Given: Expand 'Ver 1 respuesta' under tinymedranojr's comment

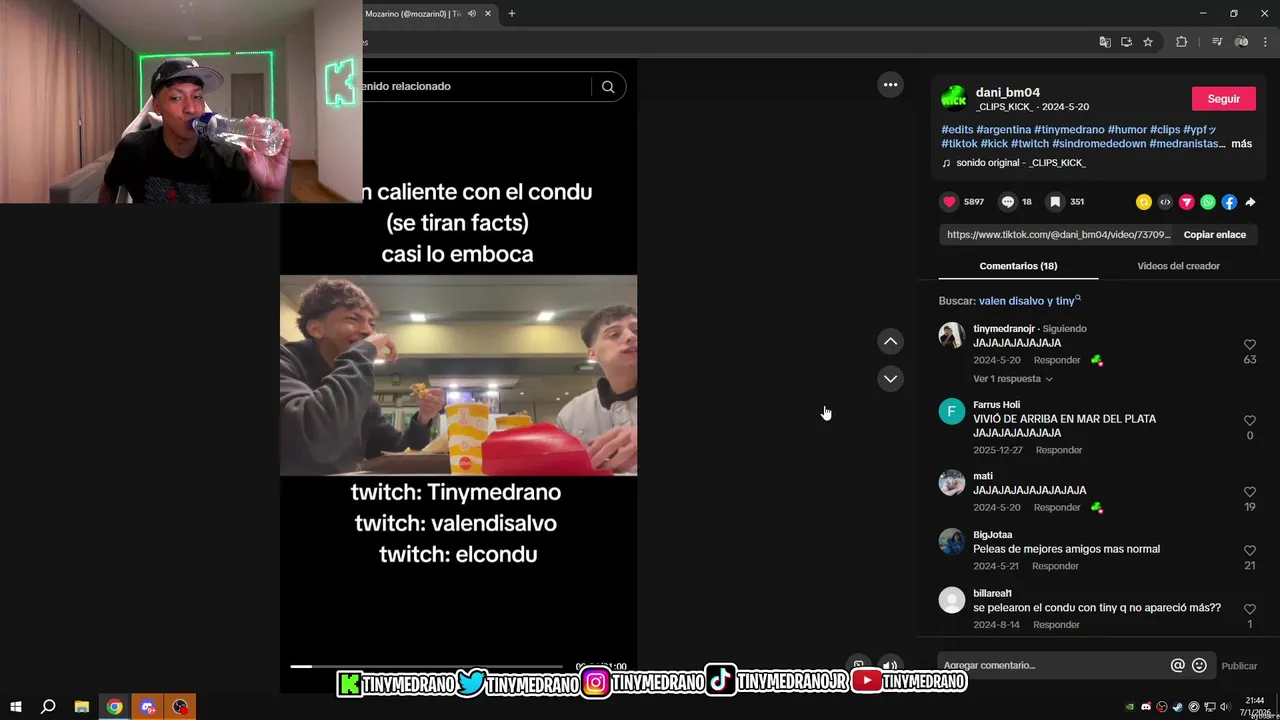Looking at the screenshot, I should pyautogui.click(x=1013, y=379).
